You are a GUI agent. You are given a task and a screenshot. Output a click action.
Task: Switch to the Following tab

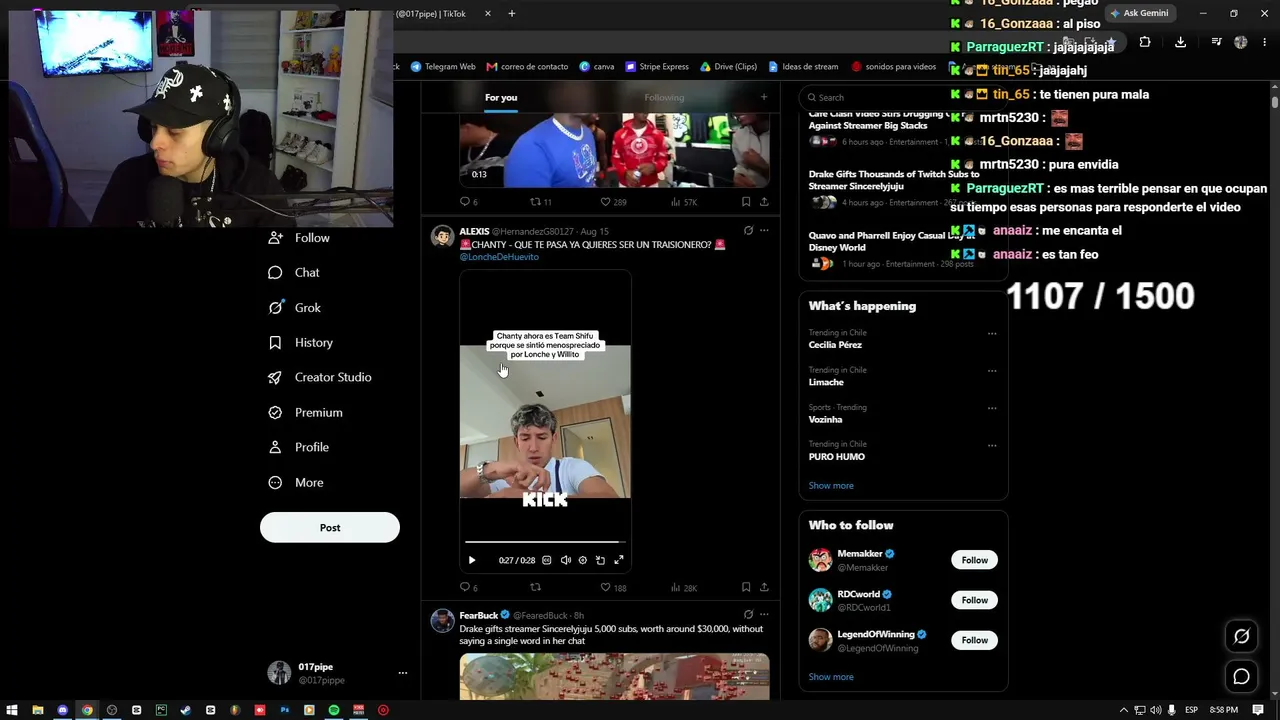coord(664,97)
